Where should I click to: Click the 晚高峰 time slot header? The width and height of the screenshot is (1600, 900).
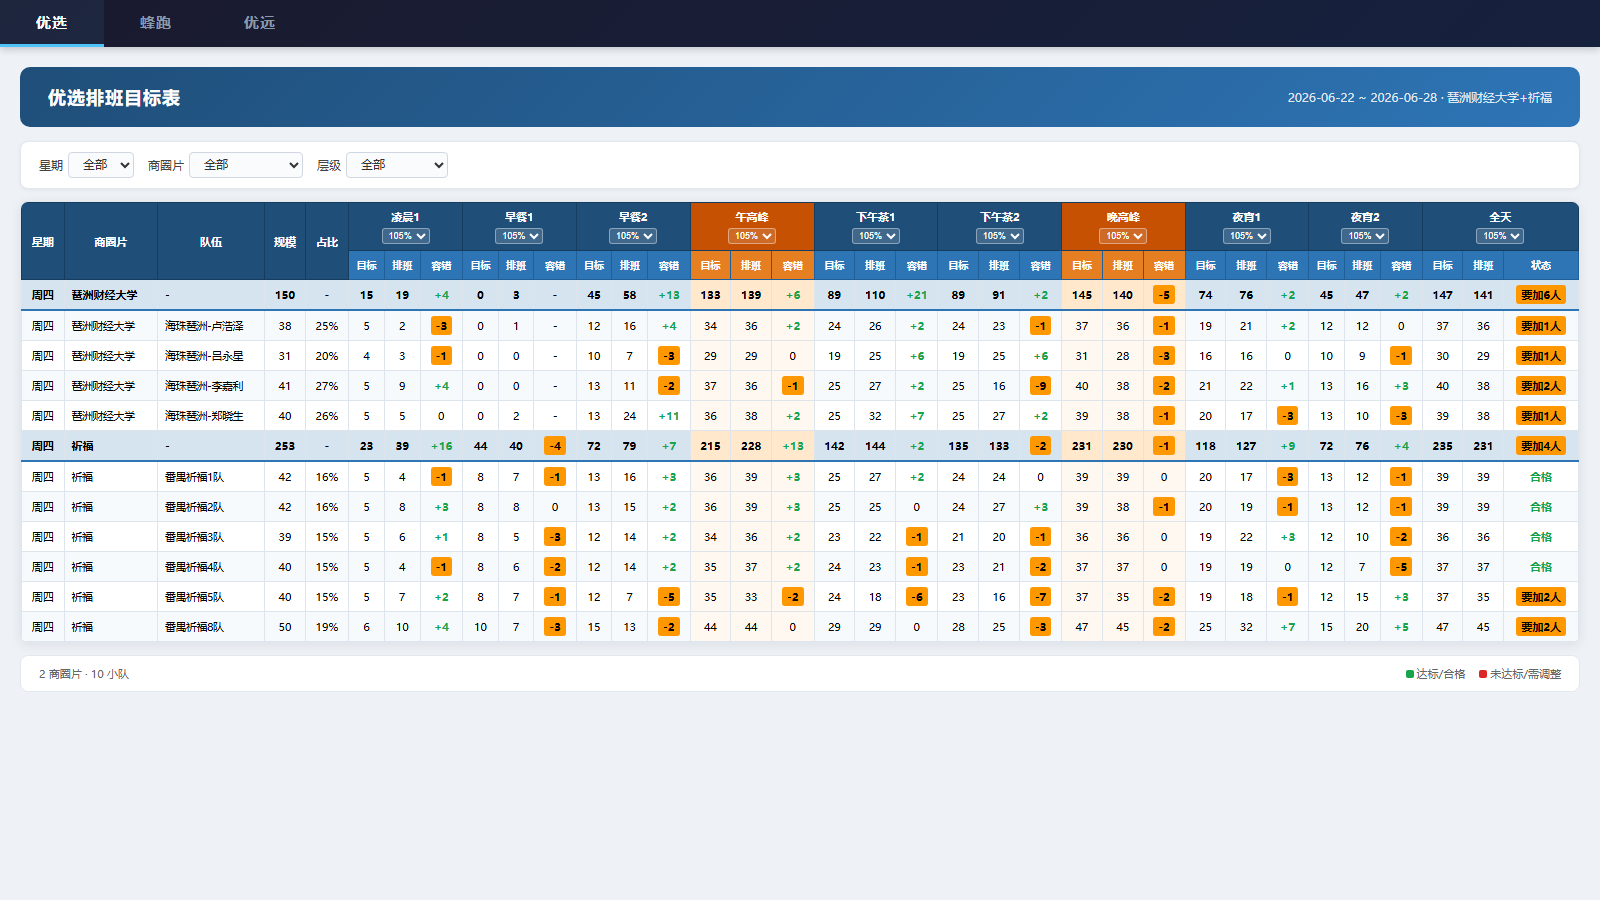point(1123,217)
